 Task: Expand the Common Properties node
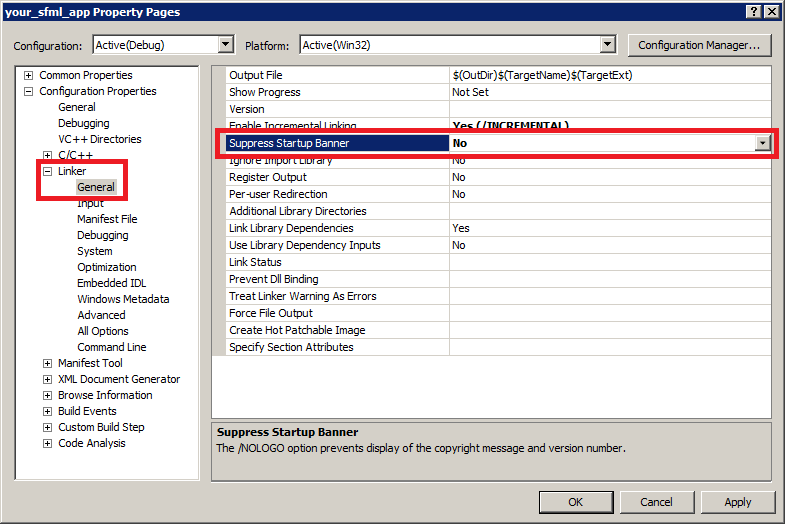click(x=29, y=75)
